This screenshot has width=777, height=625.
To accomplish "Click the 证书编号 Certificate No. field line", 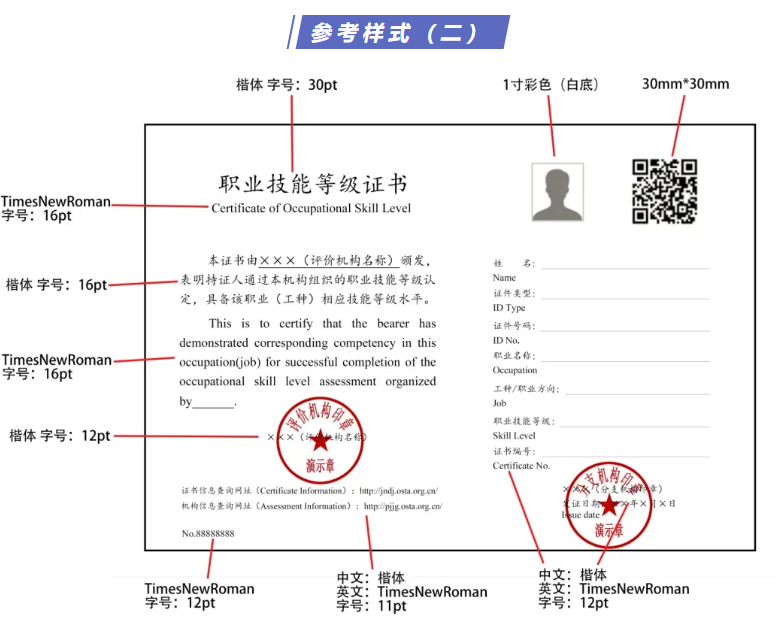I will (624, 454).
